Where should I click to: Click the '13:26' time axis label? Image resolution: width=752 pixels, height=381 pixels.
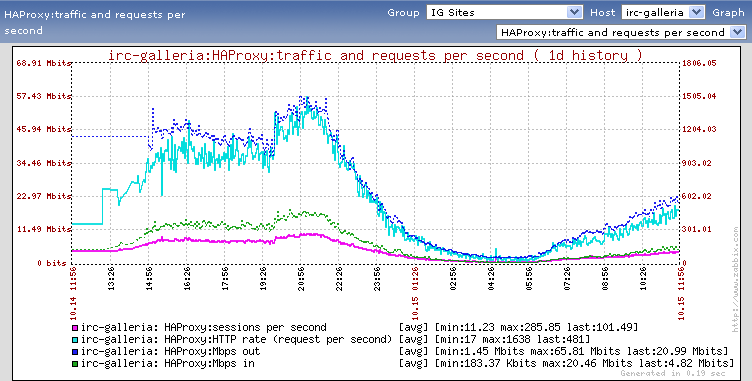pyautogui.click(x=111, y=279)
